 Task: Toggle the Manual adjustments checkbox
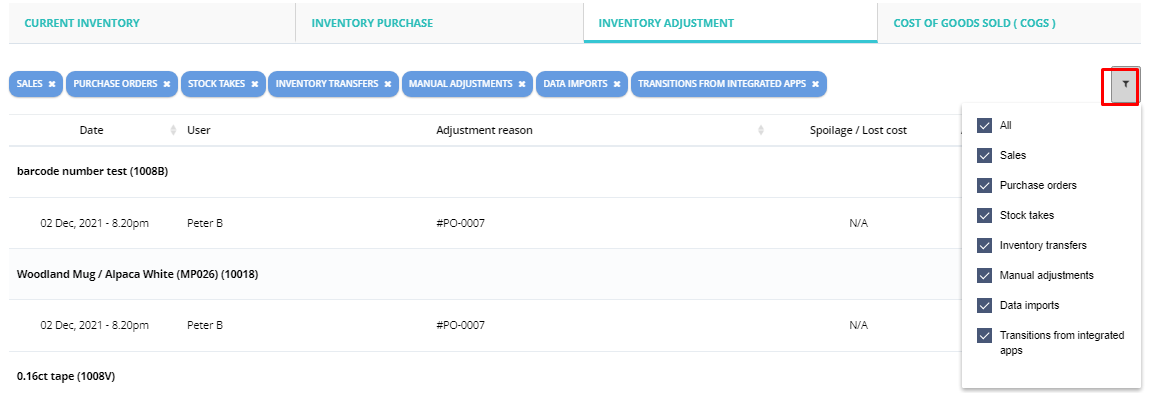(984, 275)
